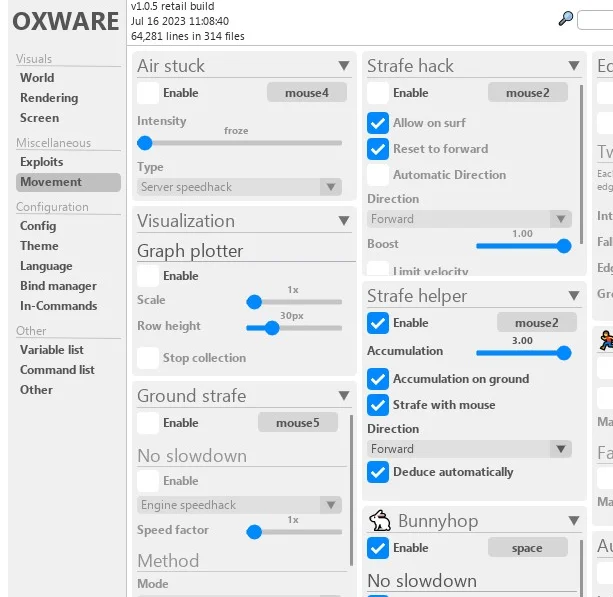The image size is (613, 597).
Task: Collapse the Bunnyhop panel arrow
Action: [573, 522]
